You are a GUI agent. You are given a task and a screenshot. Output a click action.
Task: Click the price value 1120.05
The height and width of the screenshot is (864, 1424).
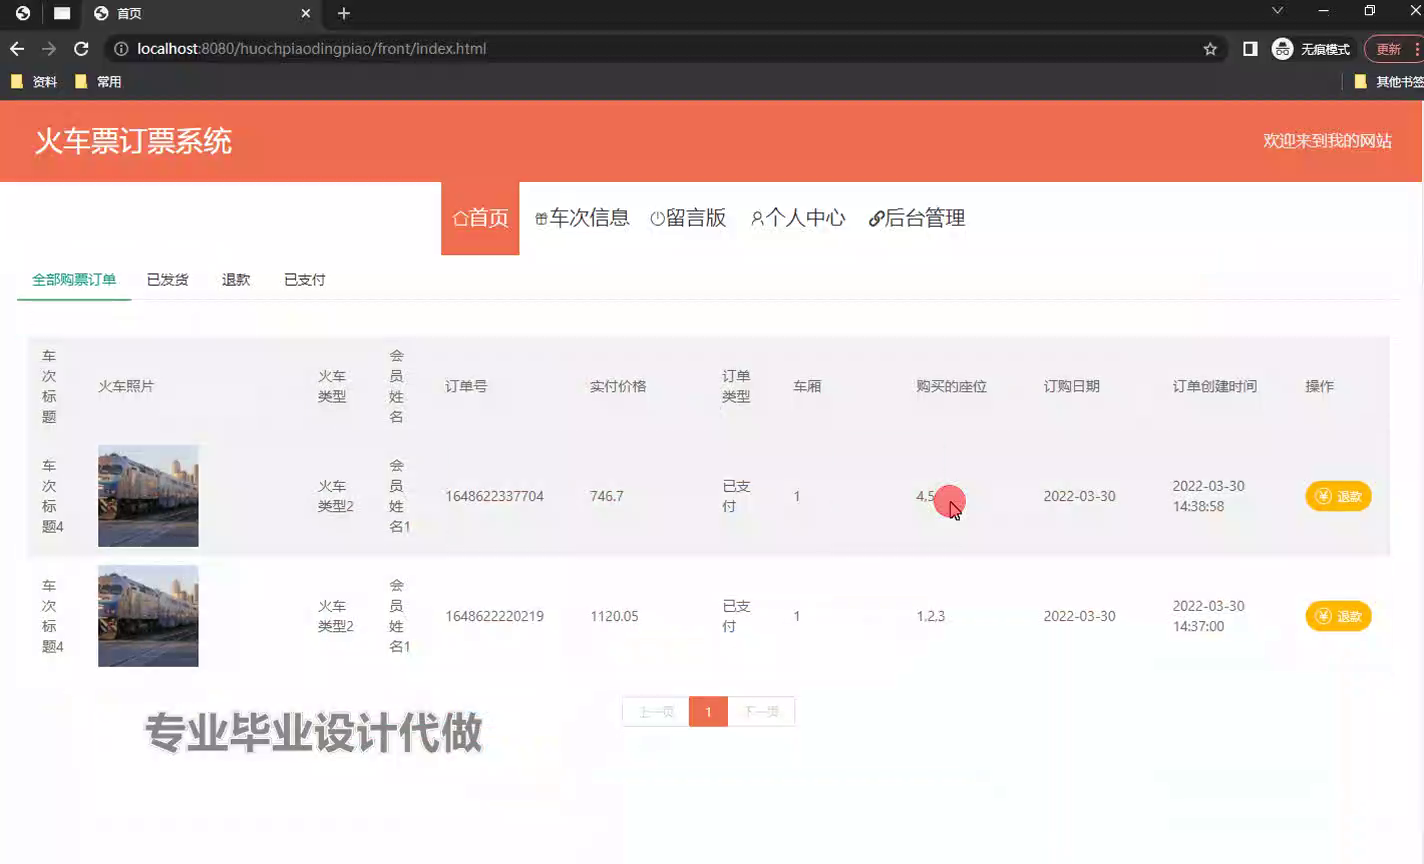[x=614, y=616]
